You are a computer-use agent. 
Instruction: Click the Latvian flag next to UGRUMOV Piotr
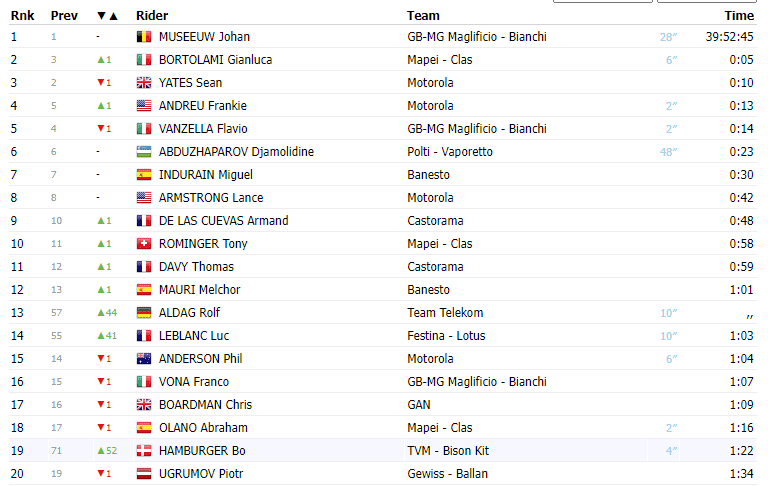(x=144, y=474)
